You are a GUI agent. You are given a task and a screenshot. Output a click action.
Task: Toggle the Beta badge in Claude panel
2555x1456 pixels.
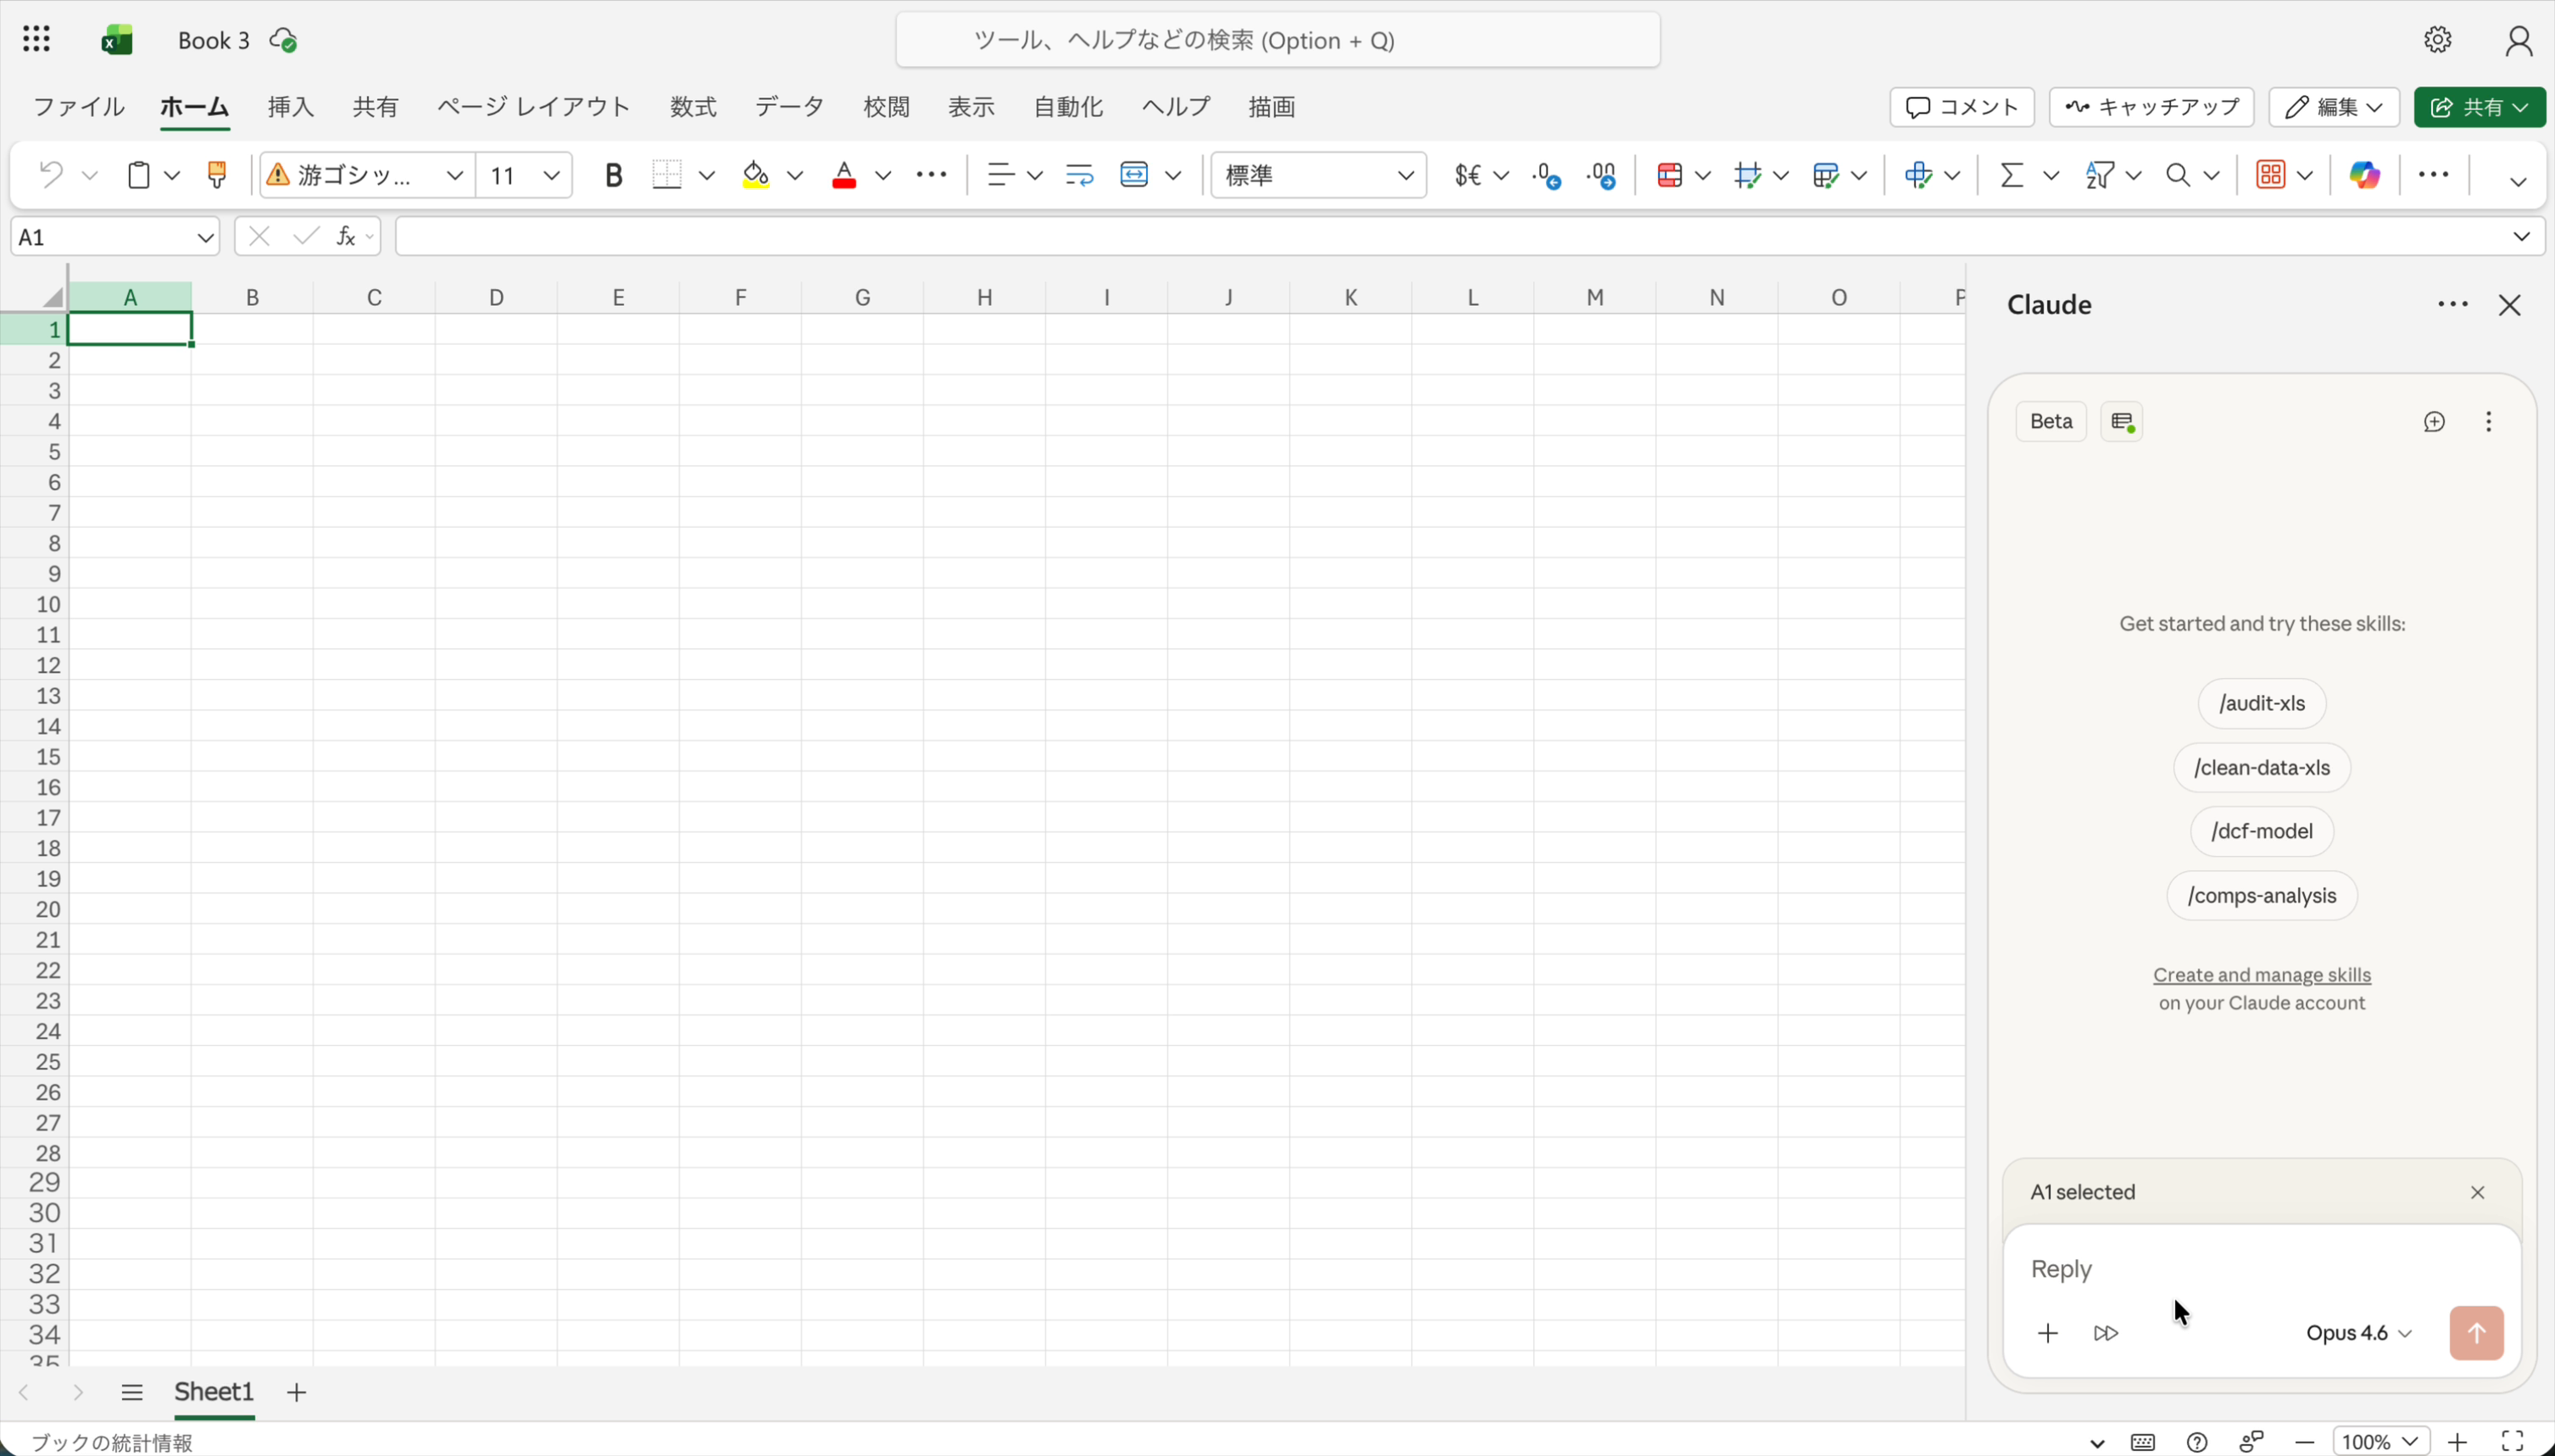[2050, 421]
